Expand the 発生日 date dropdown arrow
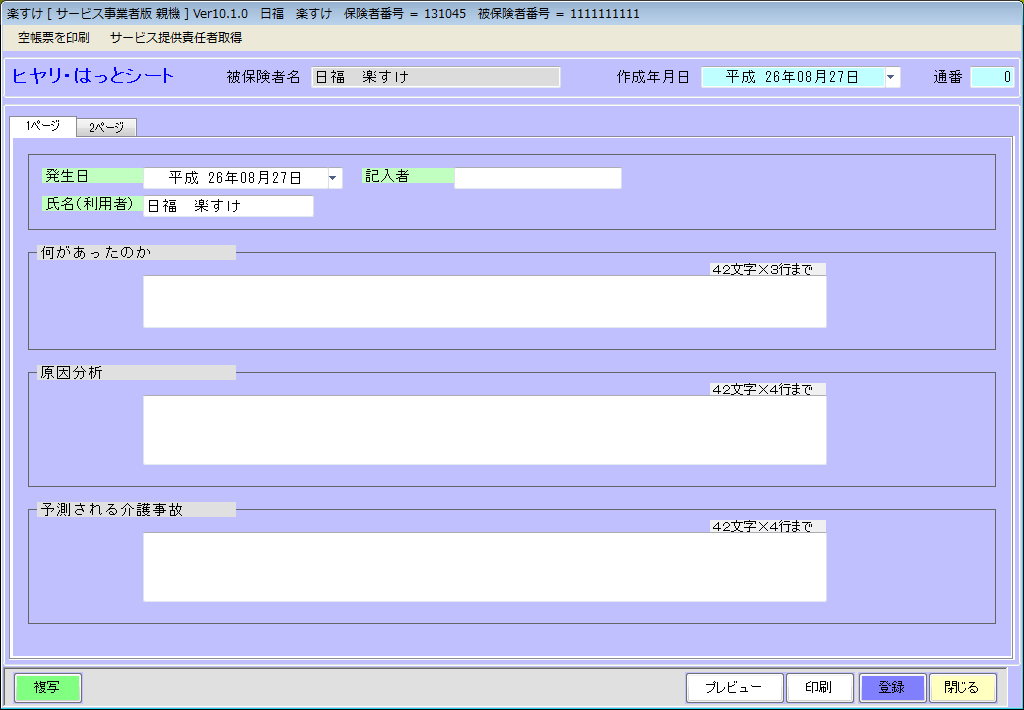The image size is (1024, 710). pos(333,178)
